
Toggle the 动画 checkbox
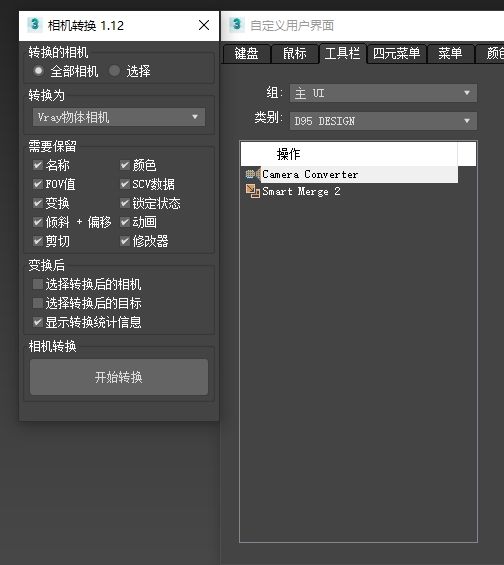(125, 222)
